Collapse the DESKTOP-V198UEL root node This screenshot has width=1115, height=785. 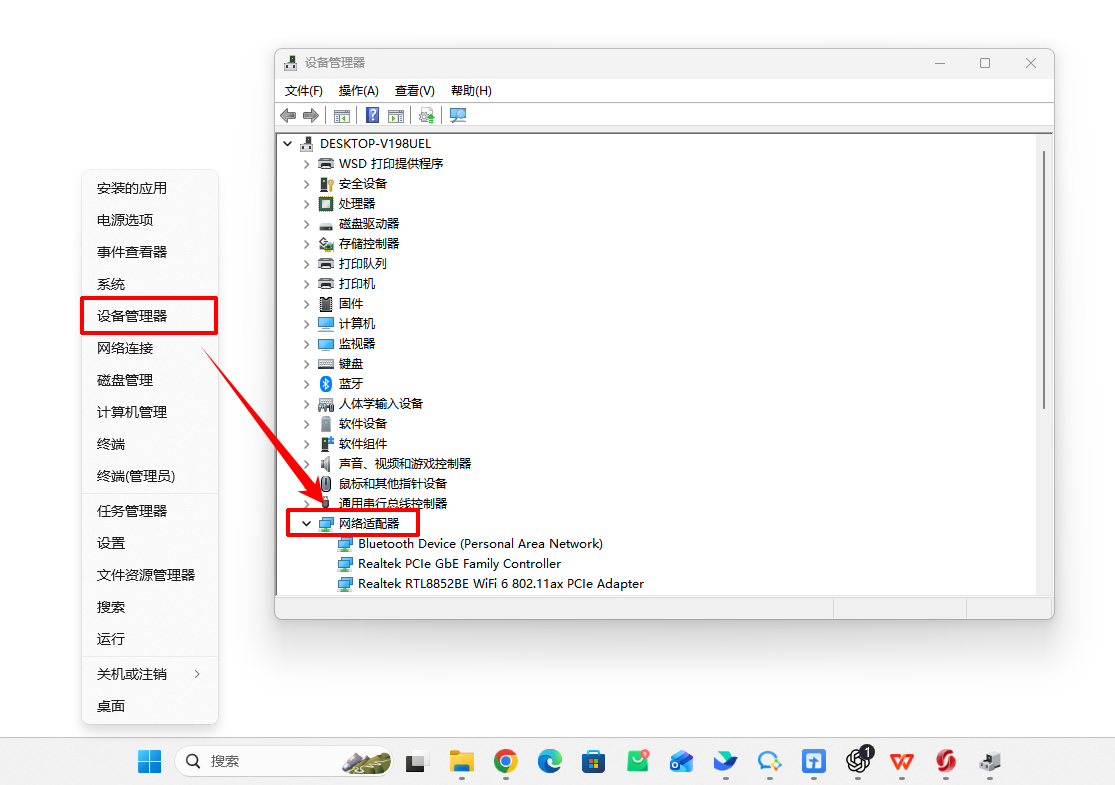pyautogui.click(x=287, y=144)
